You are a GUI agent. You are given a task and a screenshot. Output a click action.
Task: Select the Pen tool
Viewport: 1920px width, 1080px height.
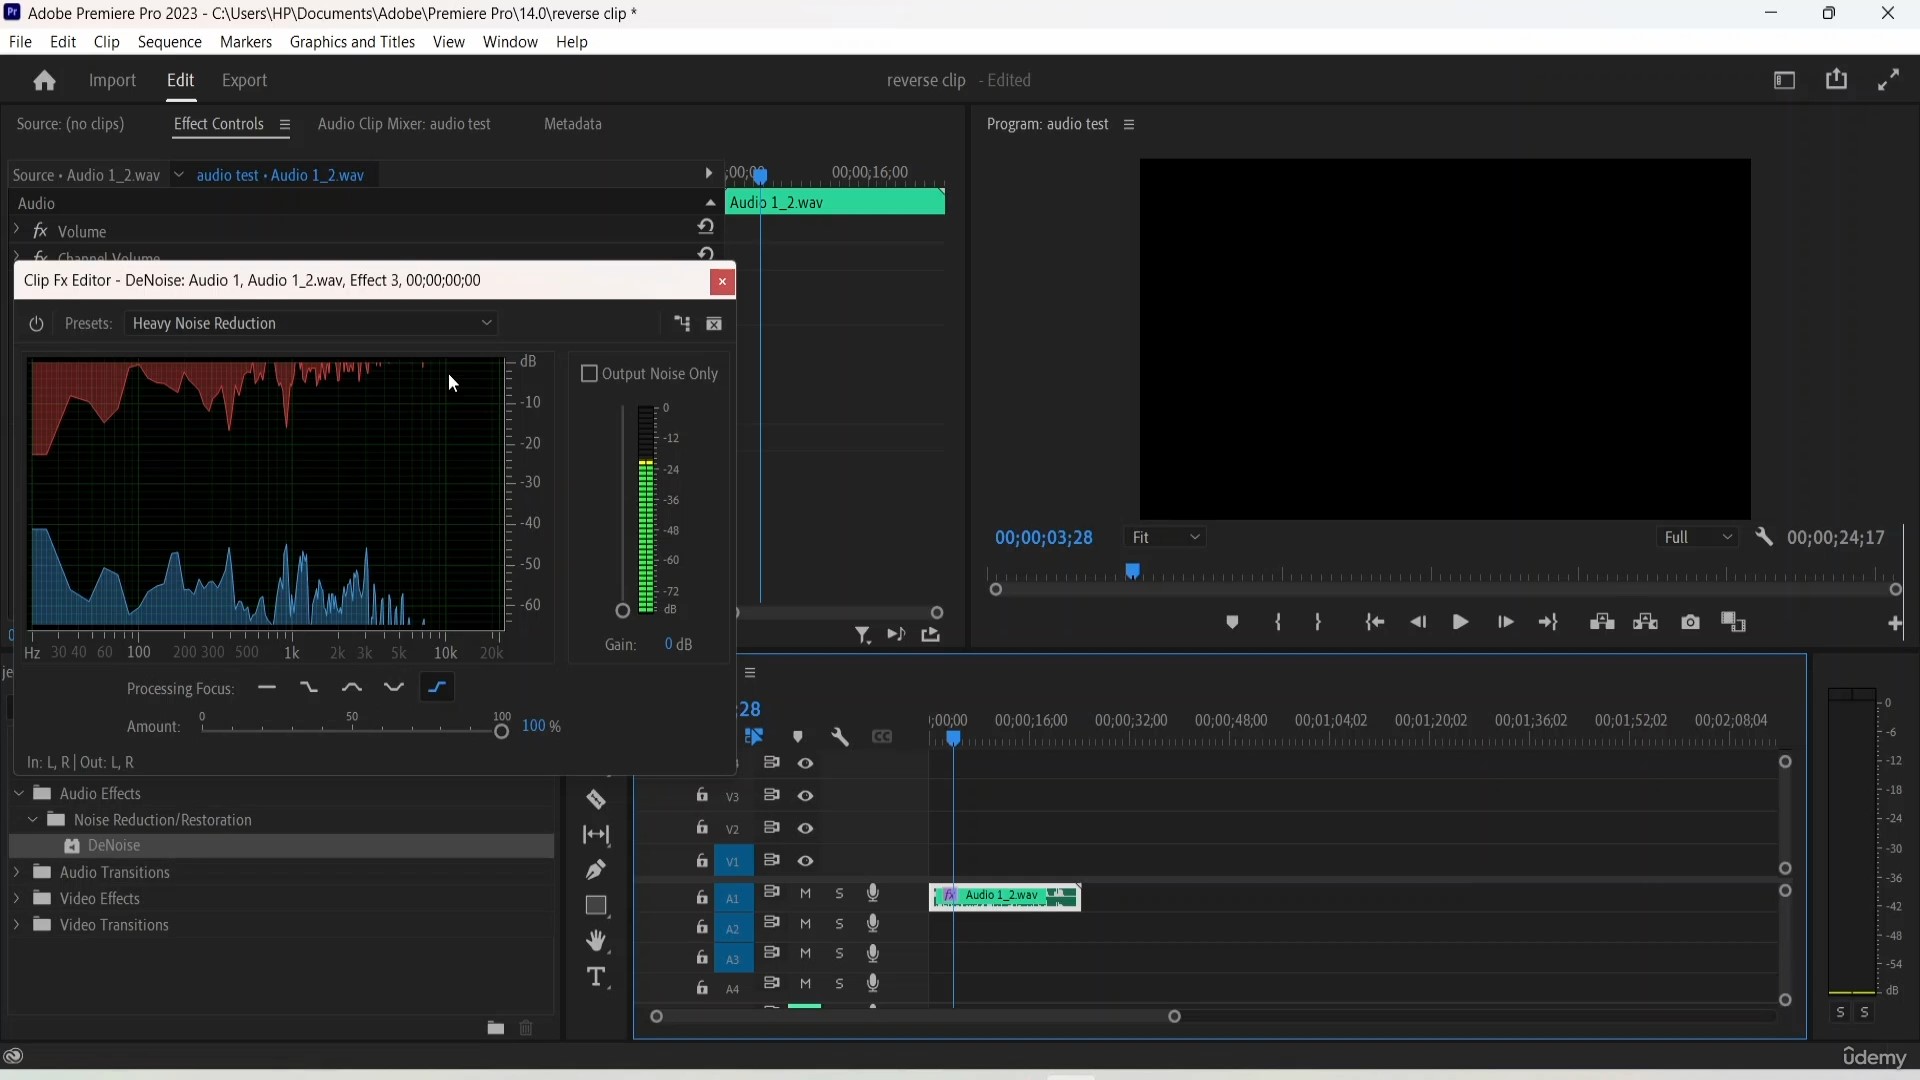[596, 872]
